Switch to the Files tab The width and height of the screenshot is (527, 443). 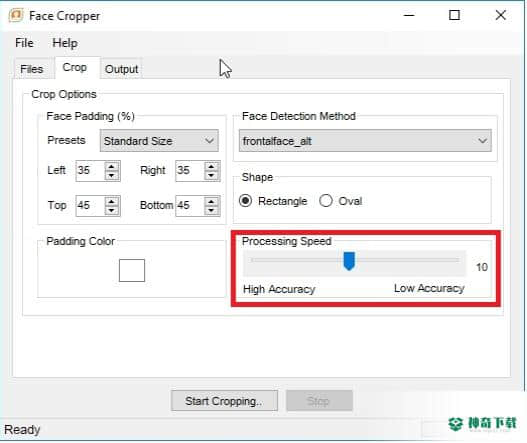(x=32, y=69)
